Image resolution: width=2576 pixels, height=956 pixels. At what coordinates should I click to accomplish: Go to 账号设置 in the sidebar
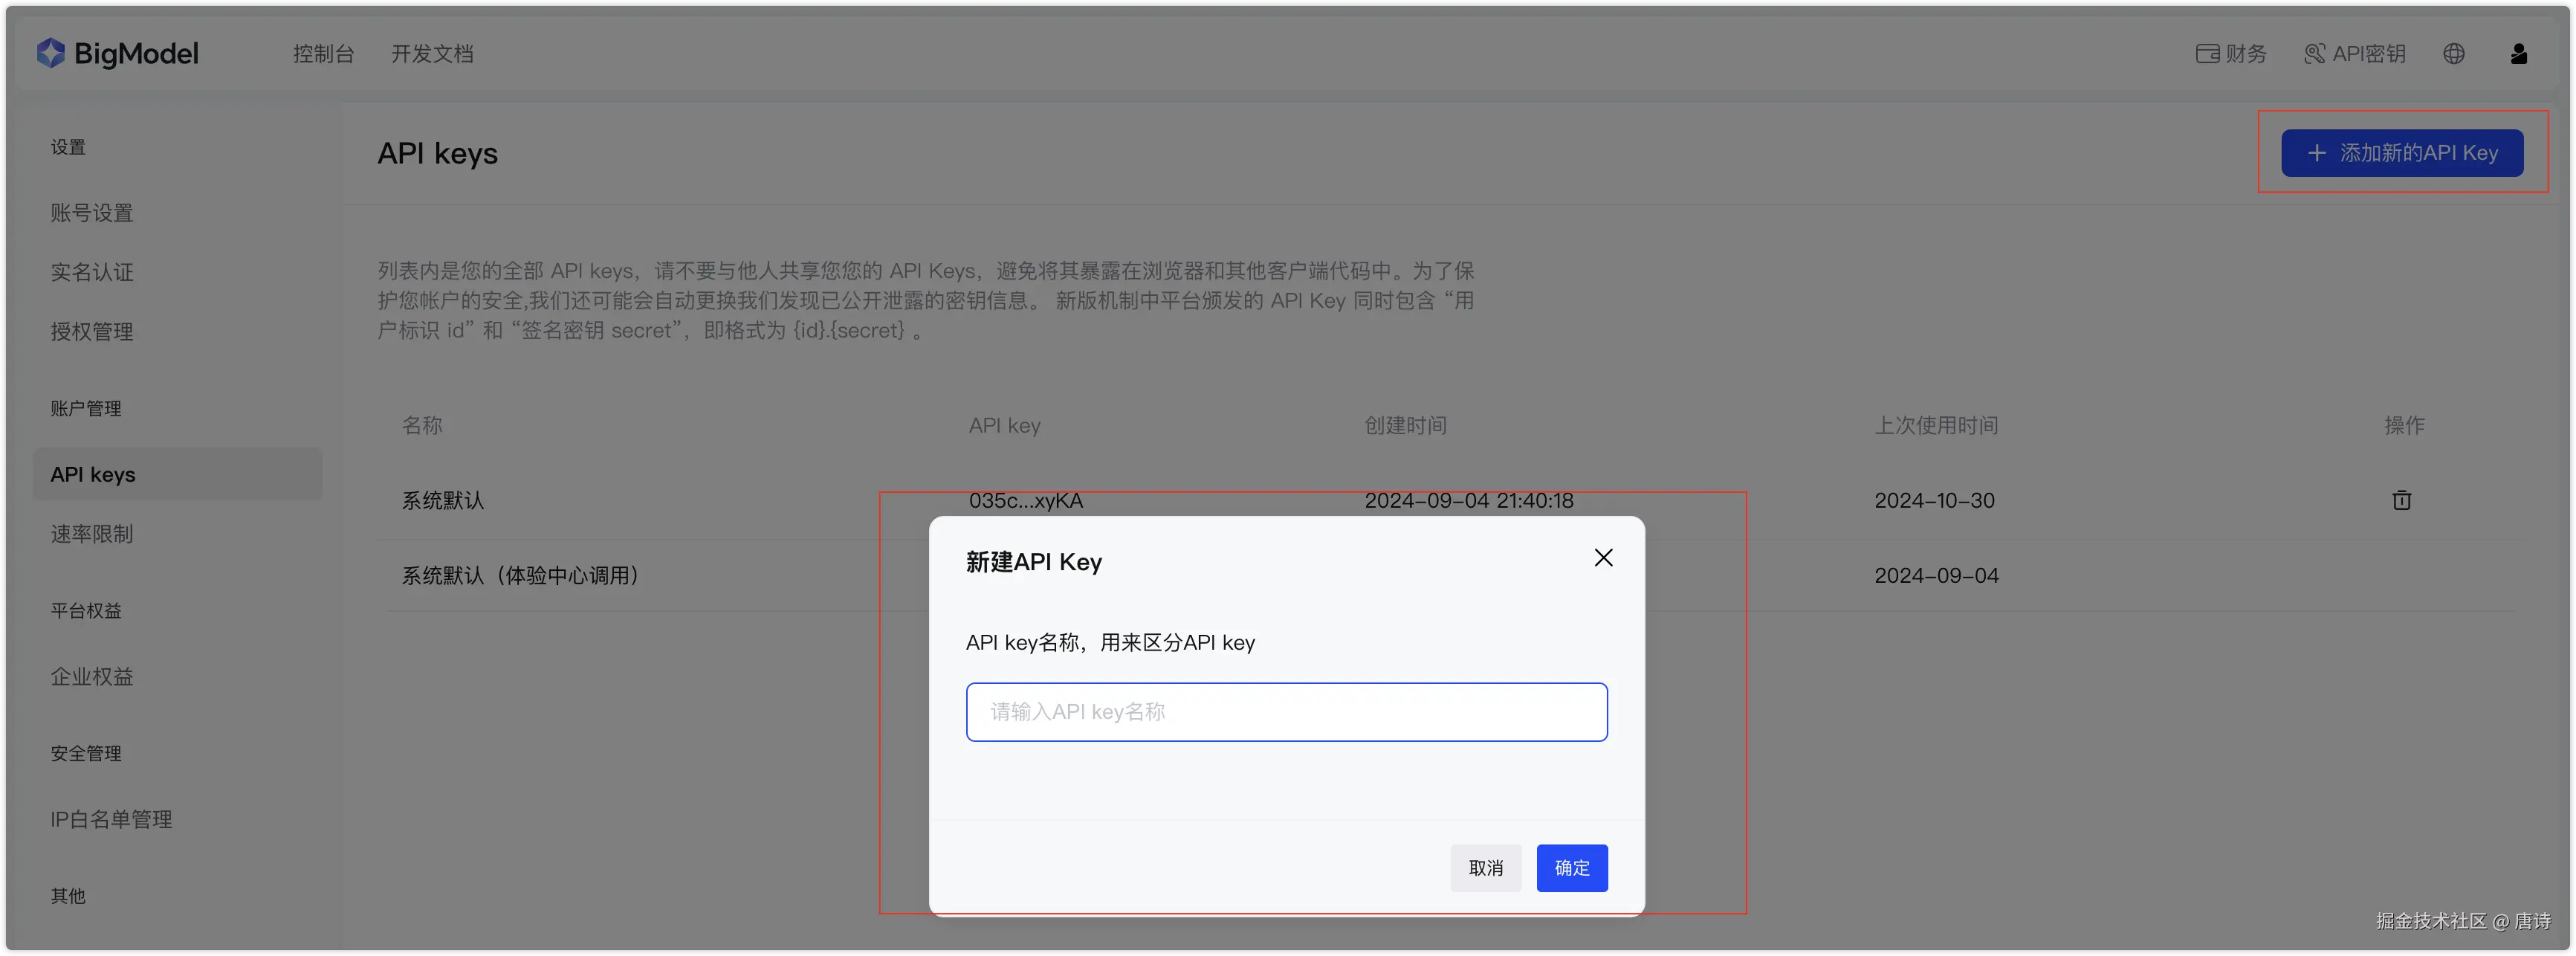click(92, 213)
